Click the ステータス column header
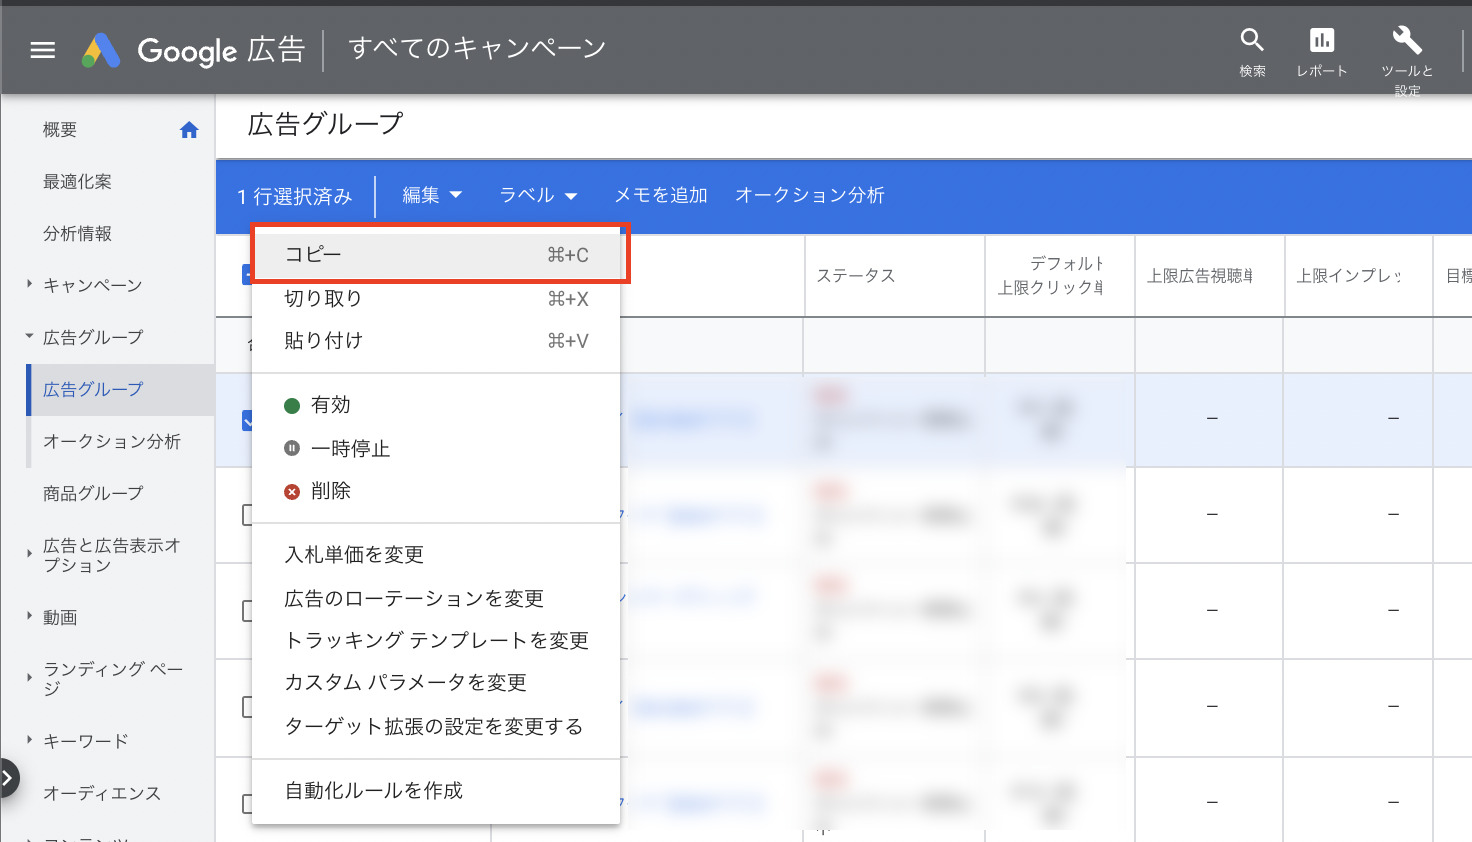1472x842 pixels. click(x=855, y=276)
